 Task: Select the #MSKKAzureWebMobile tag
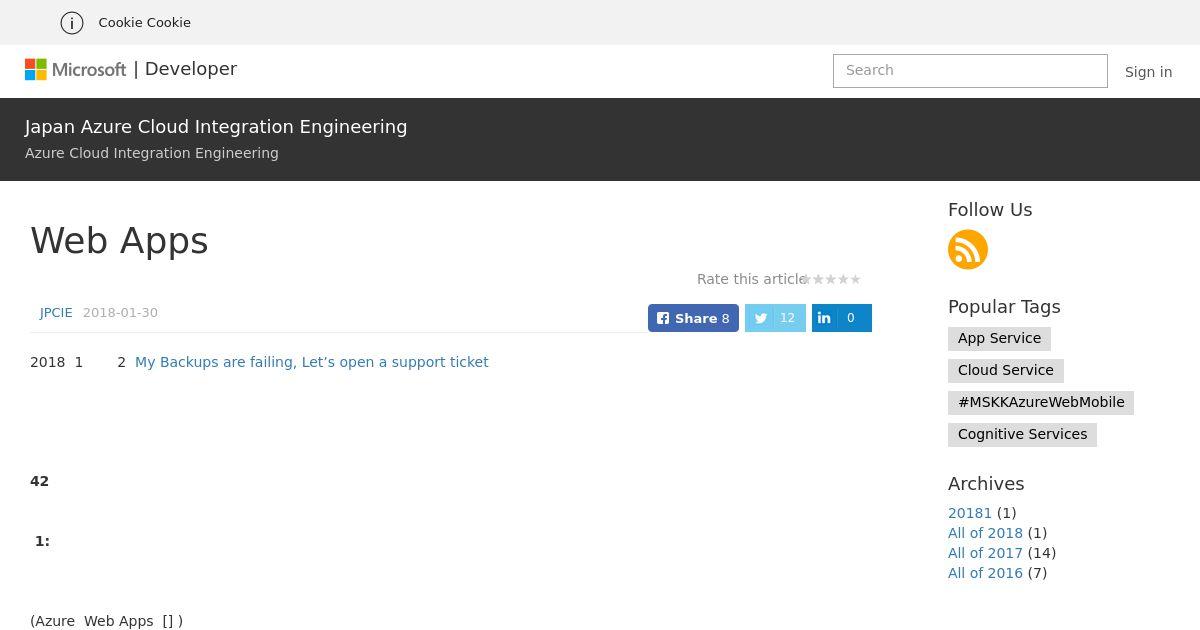tap(1041, 403)
